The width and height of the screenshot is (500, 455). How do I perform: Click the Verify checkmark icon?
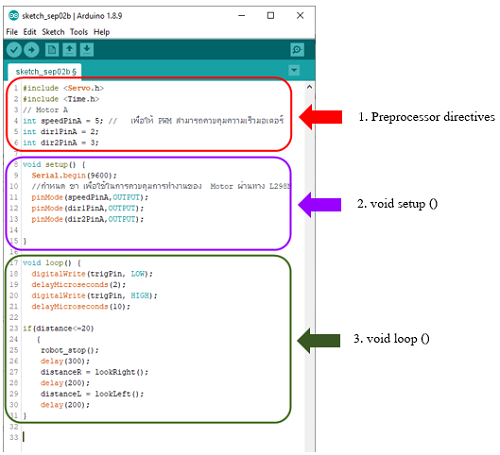coord(14,50)
